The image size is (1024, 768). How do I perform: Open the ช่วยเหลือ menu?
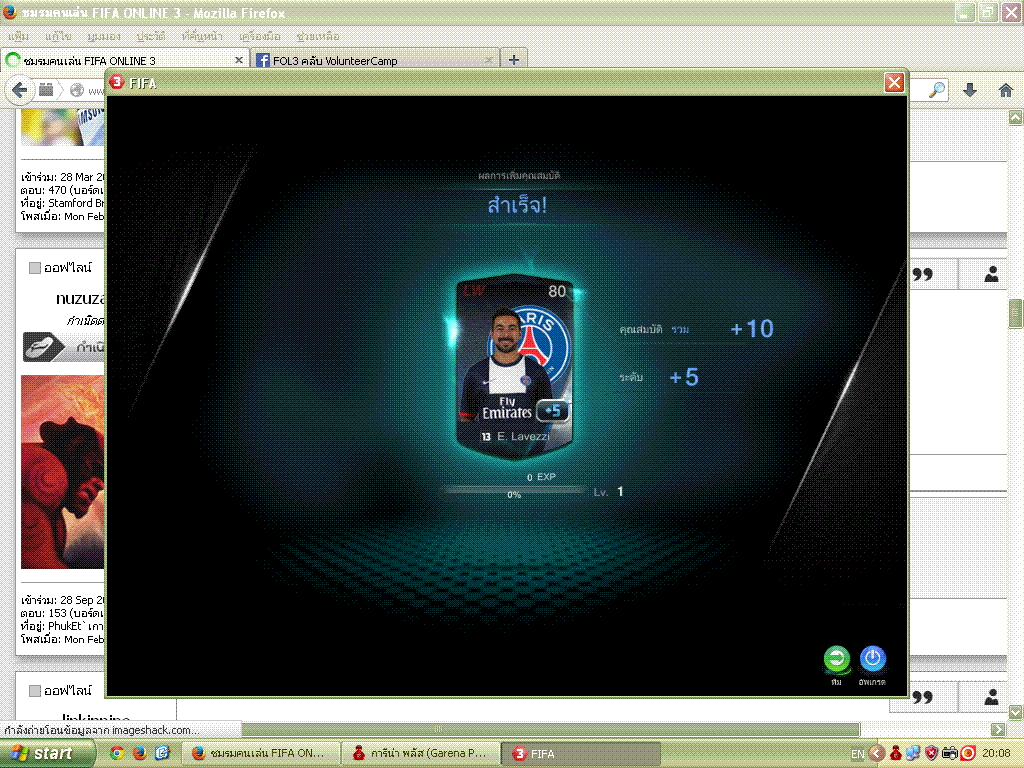[317, 36]
